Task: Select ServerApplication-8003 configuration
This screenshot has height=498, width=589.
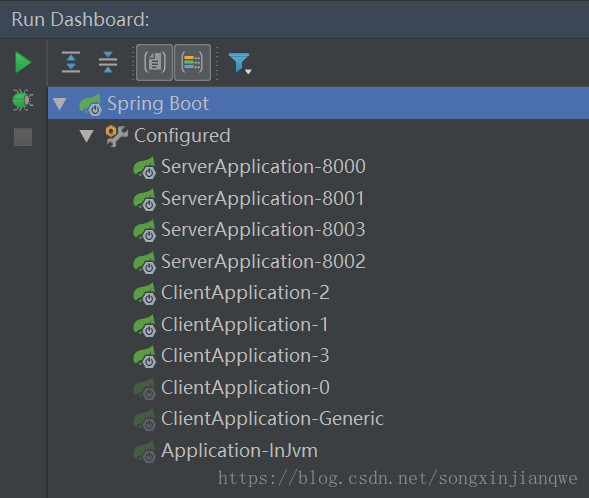Action: pyautogui.click(x=263, y=230)
